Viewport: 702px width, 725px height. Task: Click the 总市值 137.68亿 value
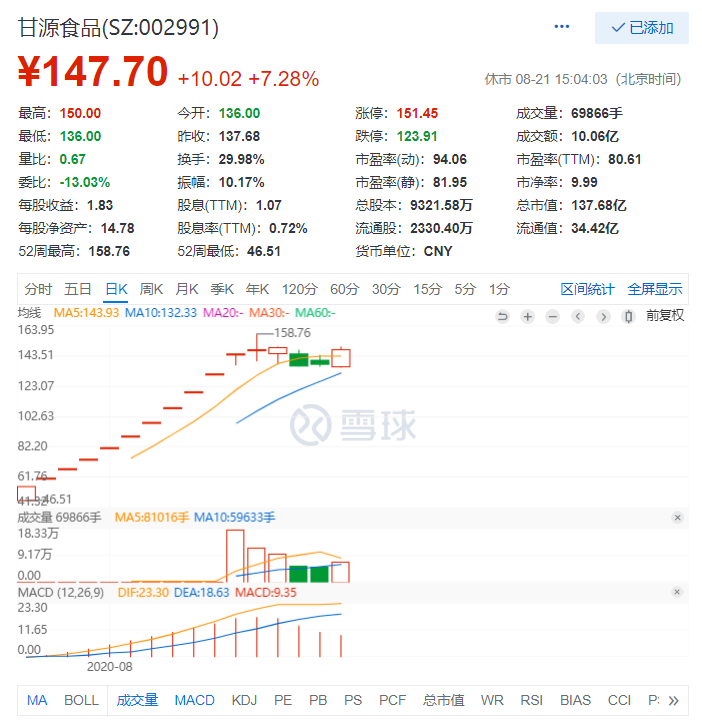coord(598,205)
